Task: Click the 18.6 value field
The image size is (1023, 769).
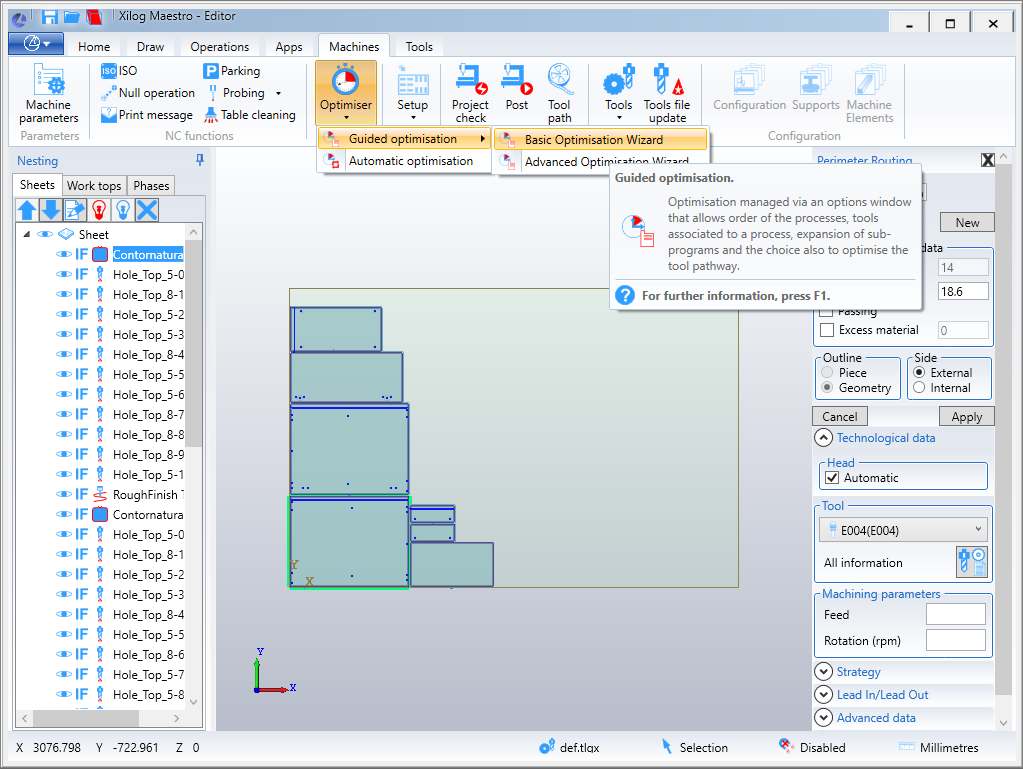Action: click(963, 291)
